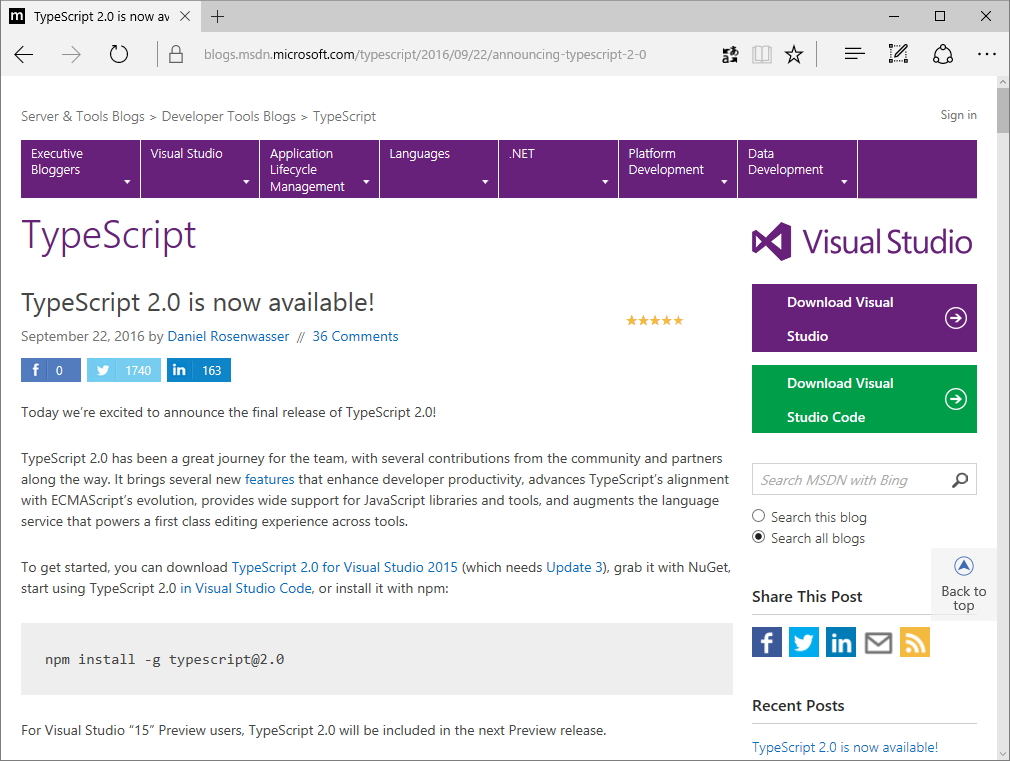Image resolution: width=1010 pixels, height=761 pixels.
Task: Expand the Languages menu
Action: (x=439, y=169)
